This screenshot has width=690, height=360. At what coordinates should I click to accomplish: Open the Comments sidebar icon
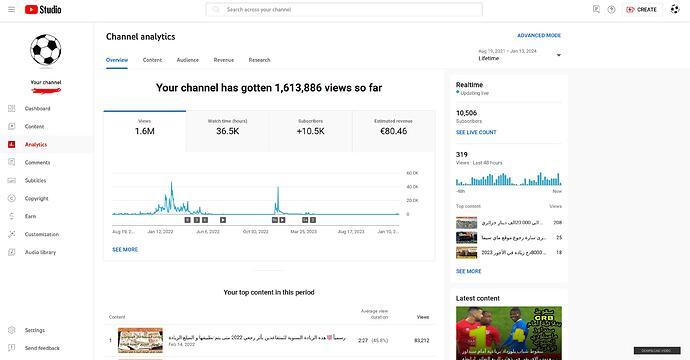click(x=12, y=162)
